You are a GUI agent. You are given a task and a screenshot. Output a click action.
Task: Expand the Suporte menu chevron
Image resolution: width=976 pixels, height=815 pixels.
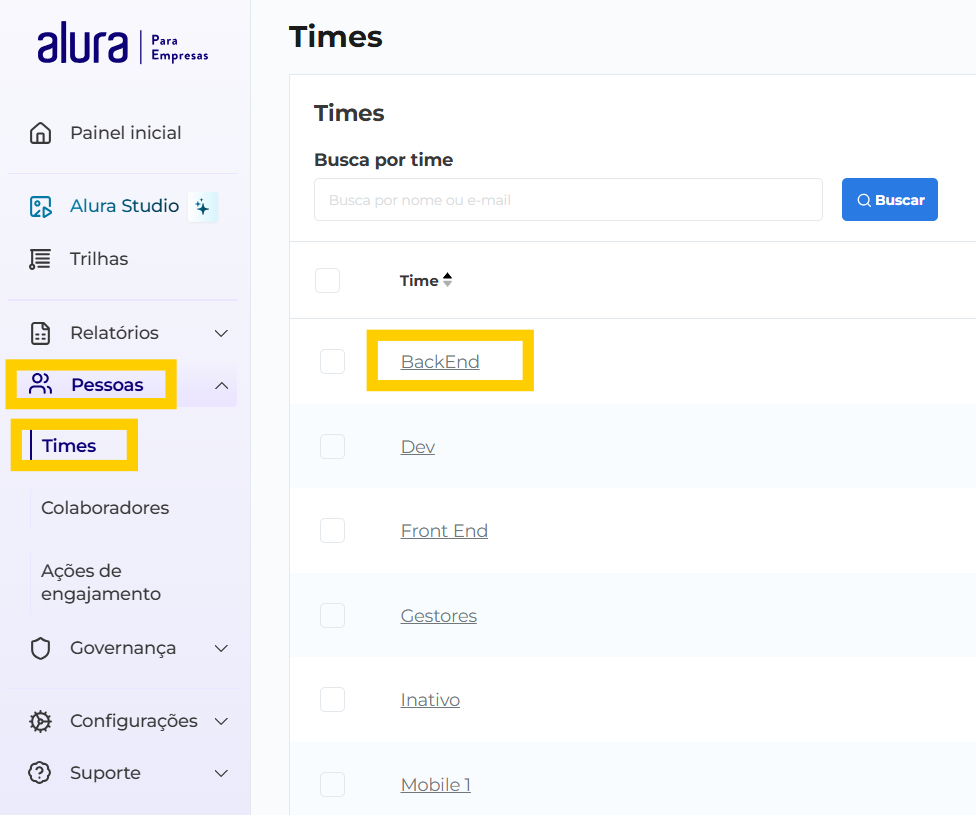coord(222,773)
